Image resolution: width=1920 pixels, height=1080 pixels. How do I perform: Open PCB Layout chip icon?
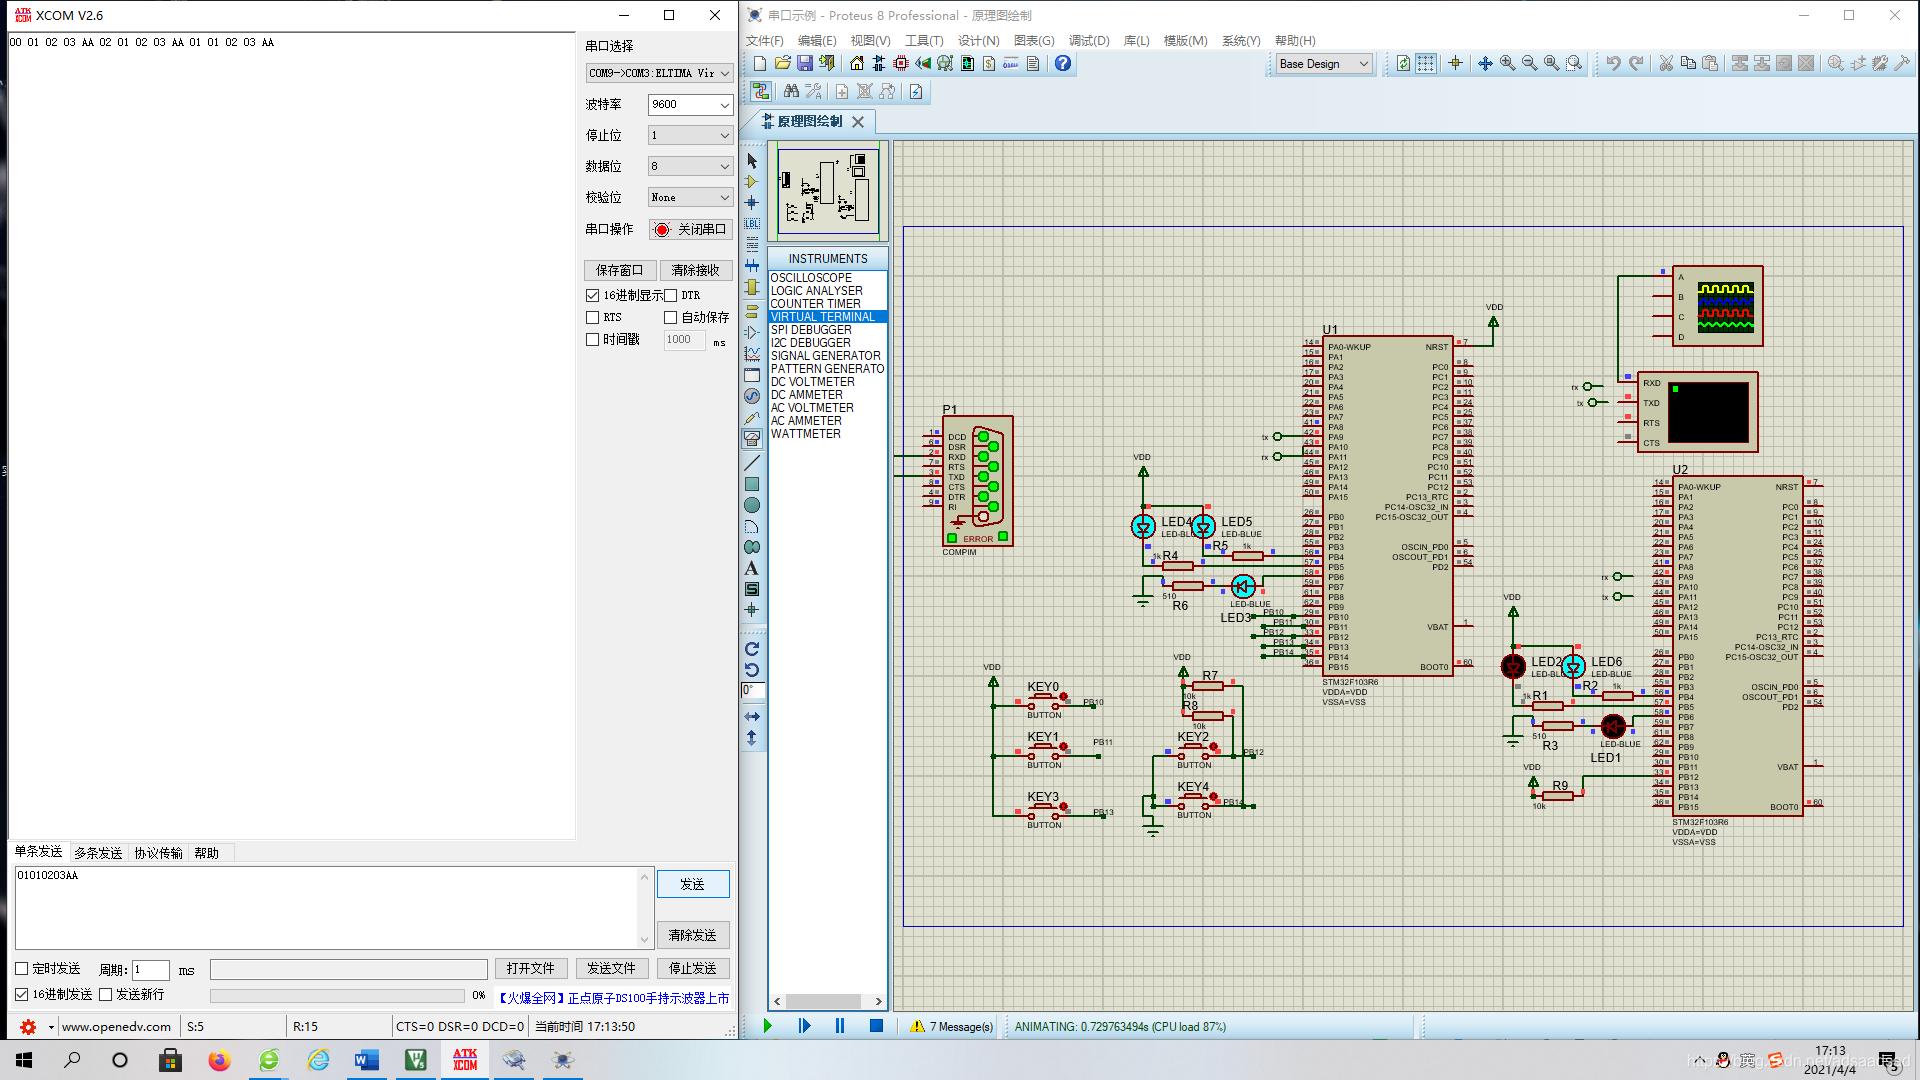pyautogui.click(x=901, y=64)
